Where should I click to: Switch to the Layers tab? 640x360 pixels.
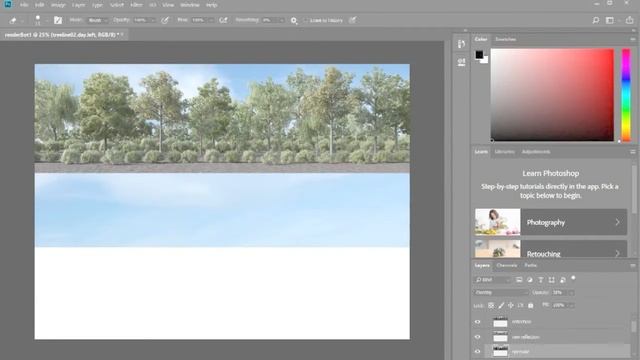click(482, 265)
